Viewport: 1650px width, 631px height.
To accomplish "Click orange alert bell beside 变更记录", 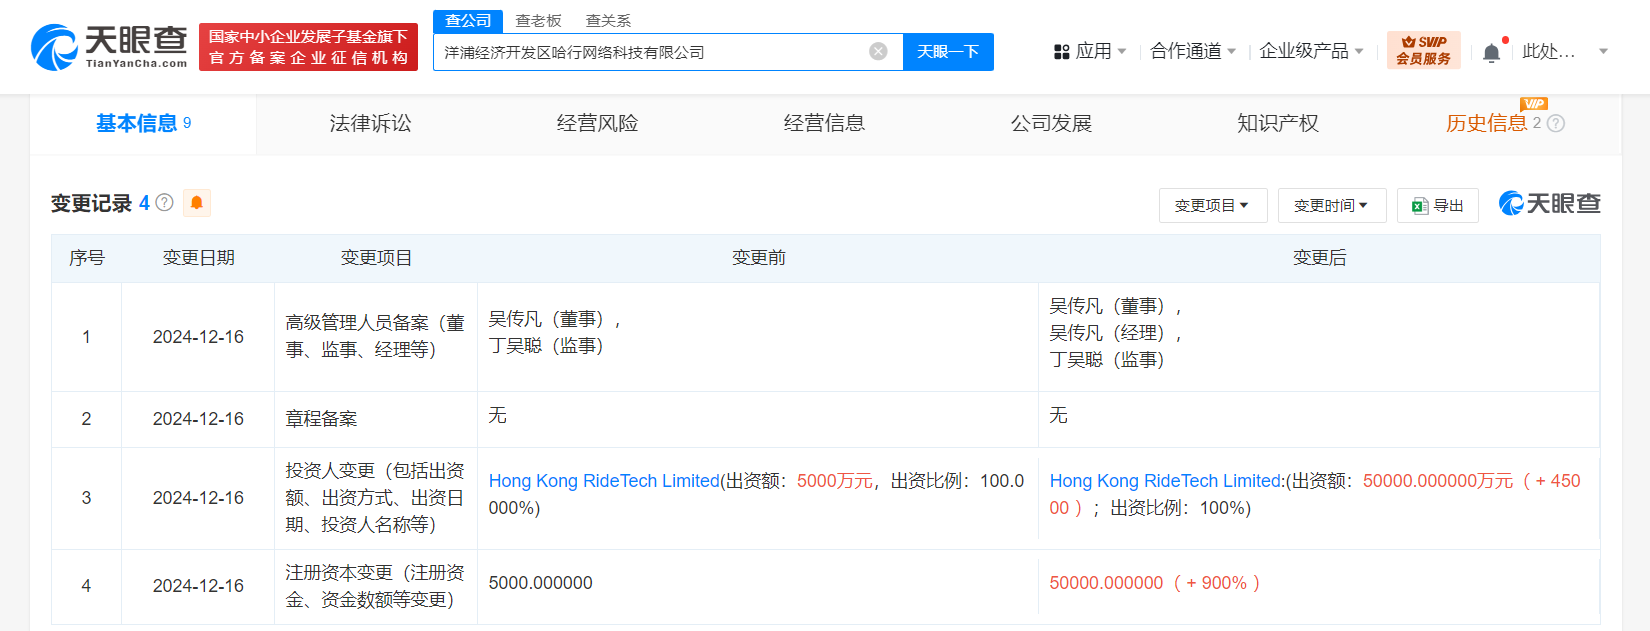I will coord(197,203).
